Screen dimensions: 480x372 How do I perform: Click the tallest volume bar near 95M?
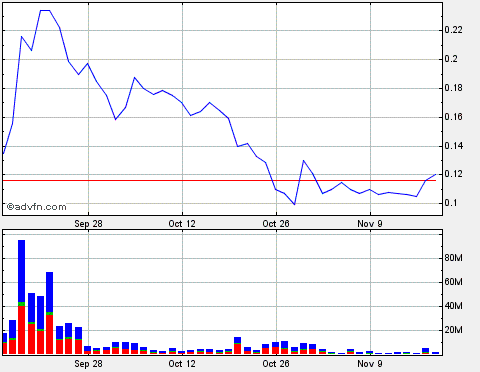click(21, 297)
